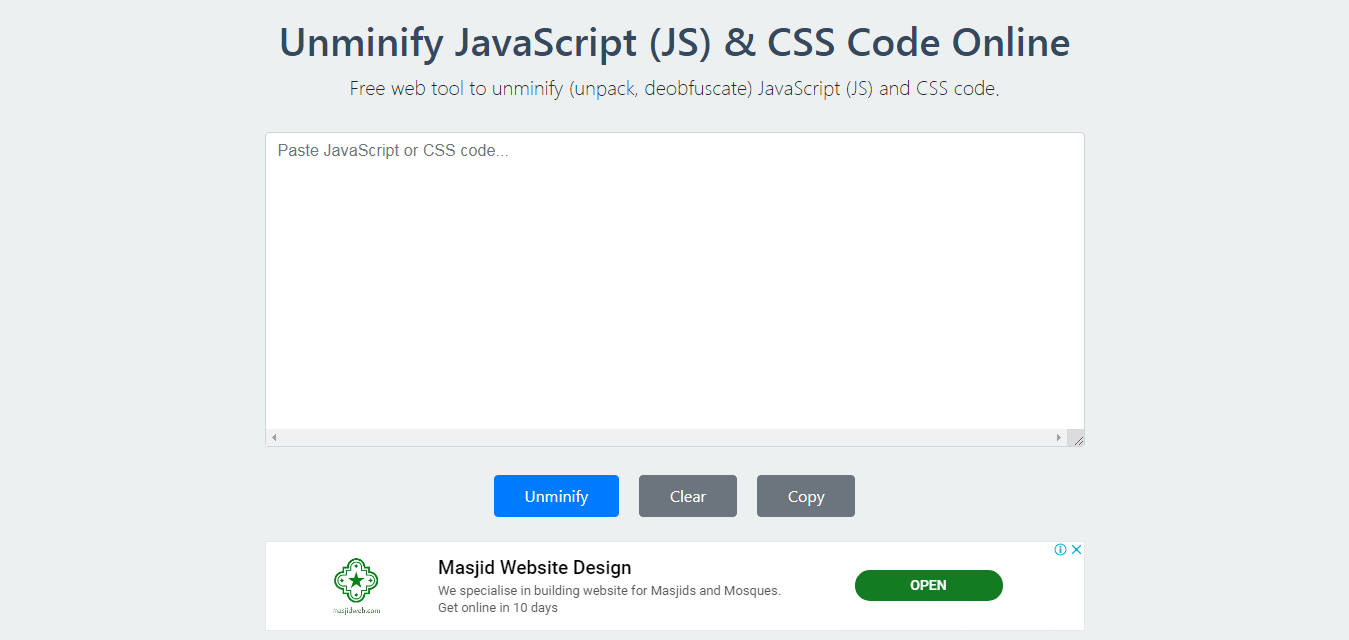Image resolution: width=1349 pixels, height=640 pixels.
Task: Click the green star emblem in the ad
Action: pos(355,580)
